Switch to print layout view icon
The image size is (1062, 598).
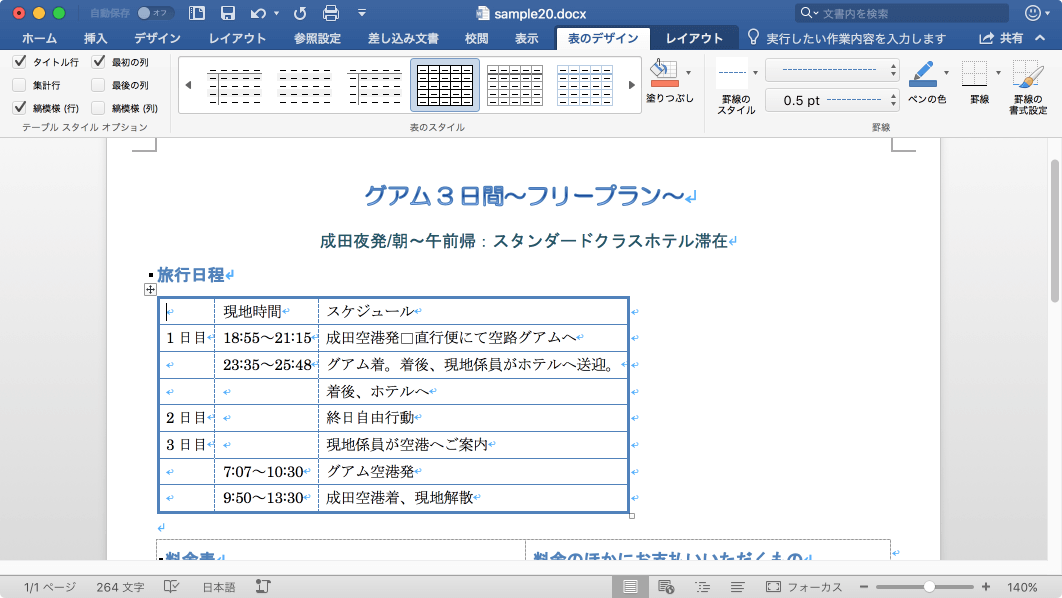pyautogui.click(x=630, y=586)
